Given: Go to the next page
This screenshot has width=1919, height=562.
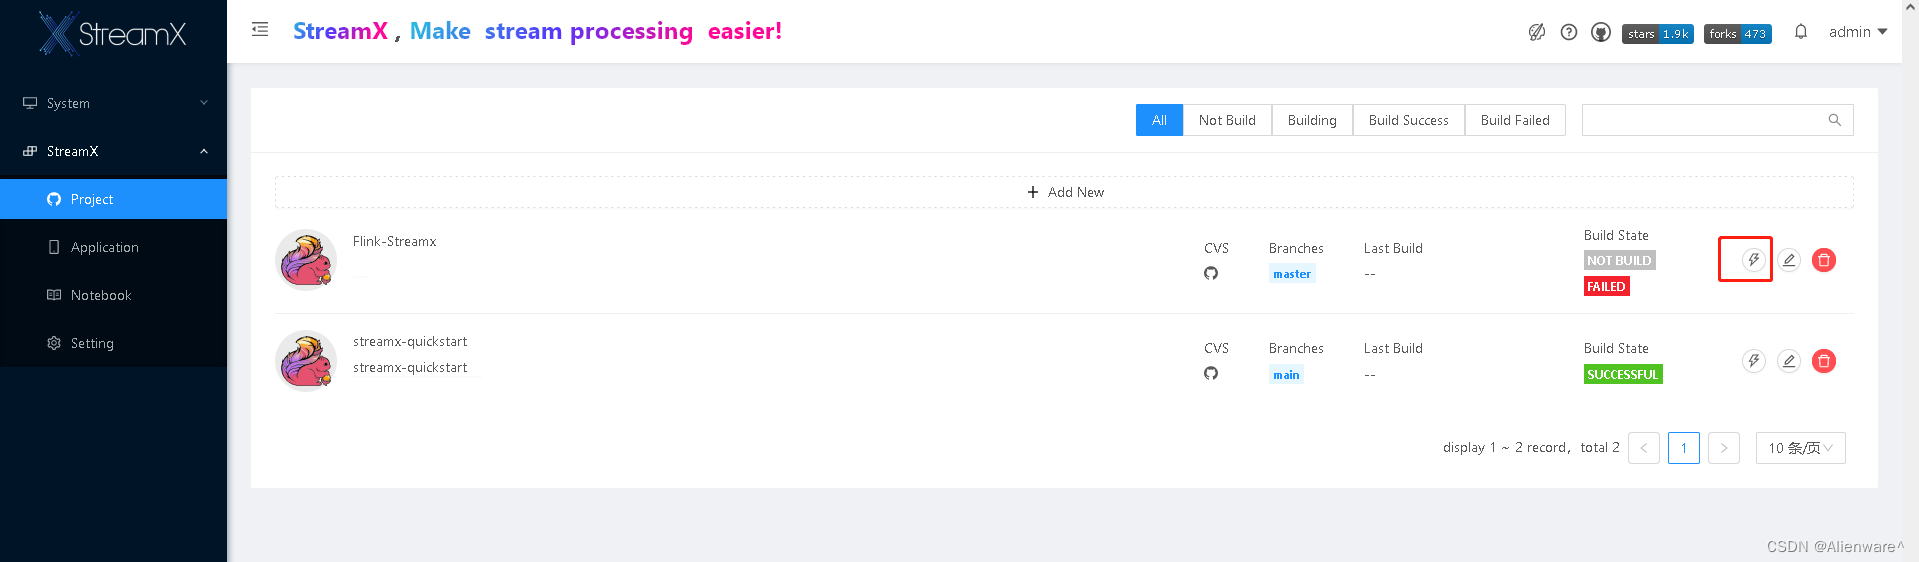Looking at the screenshot, I should pos(1724,448).
